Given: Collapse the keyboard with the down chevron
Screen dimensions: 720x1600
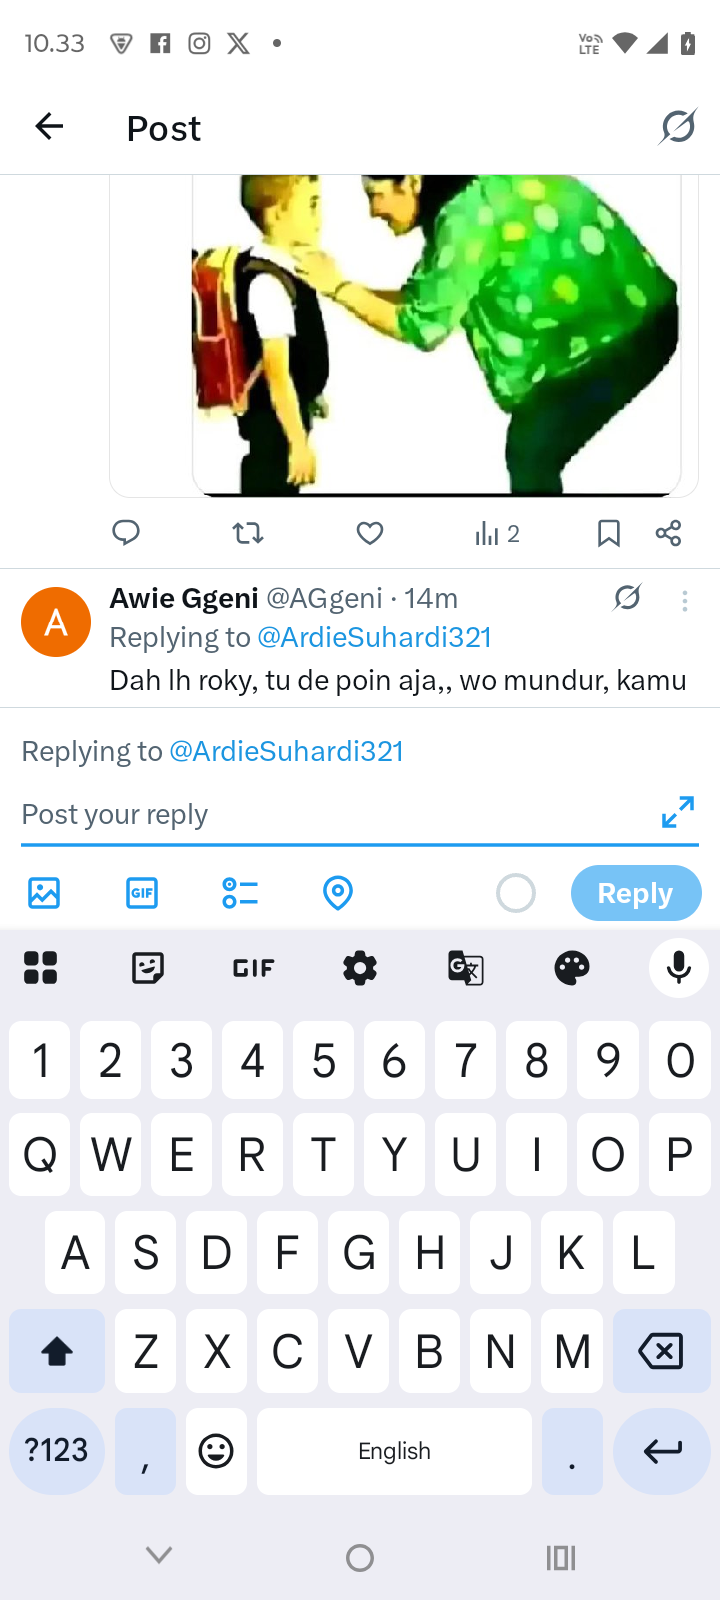Looking at the screenshot, I should 159,1555.
